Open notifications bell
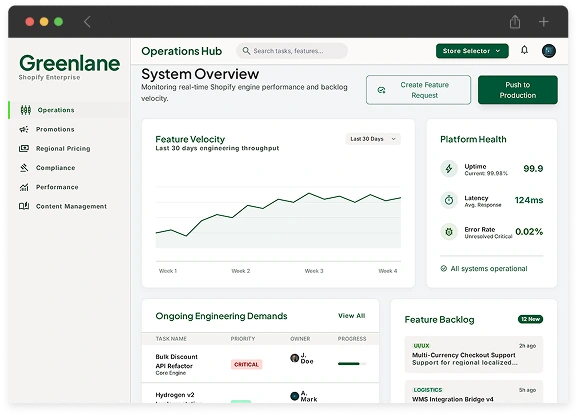The image size is (579, 416). [524, 50]
